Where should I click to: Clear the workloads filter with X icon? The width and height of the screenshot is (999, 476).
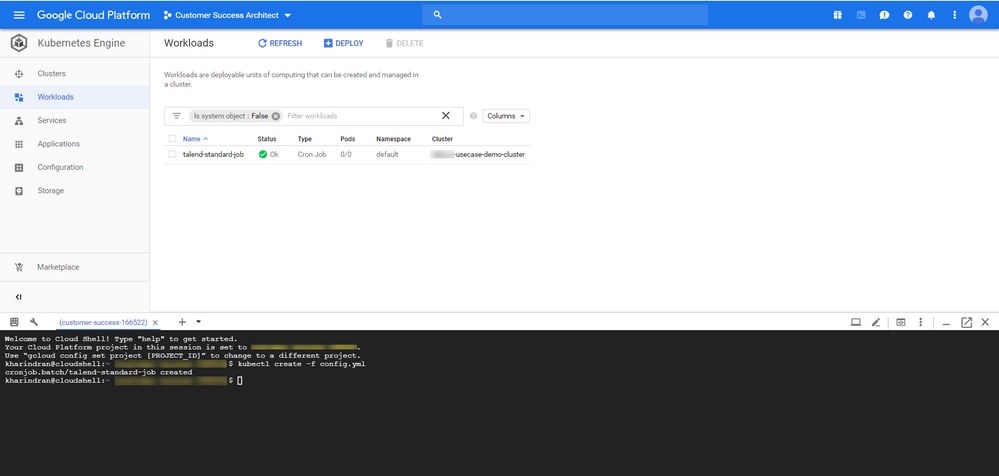pos(446,116)
